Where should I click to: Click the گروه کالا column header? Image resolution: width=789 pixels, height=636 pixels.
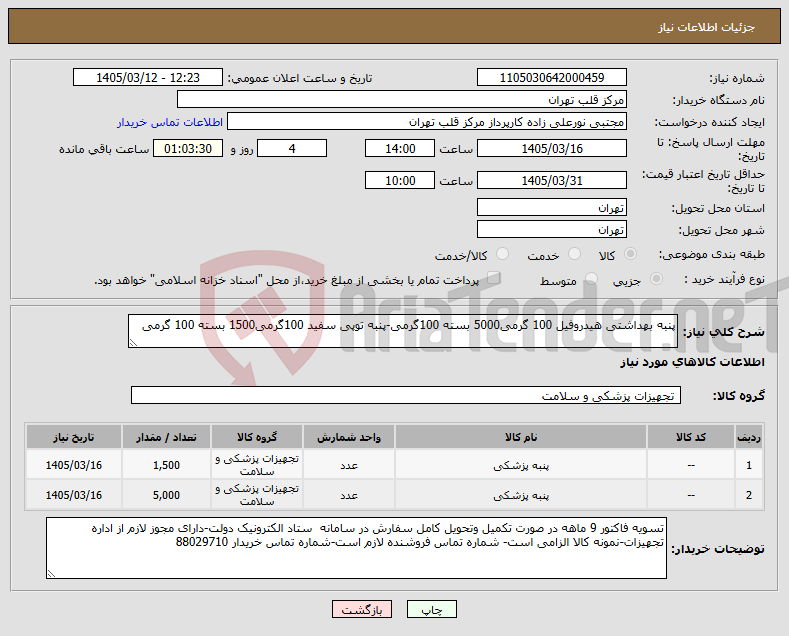coord(257,437)
